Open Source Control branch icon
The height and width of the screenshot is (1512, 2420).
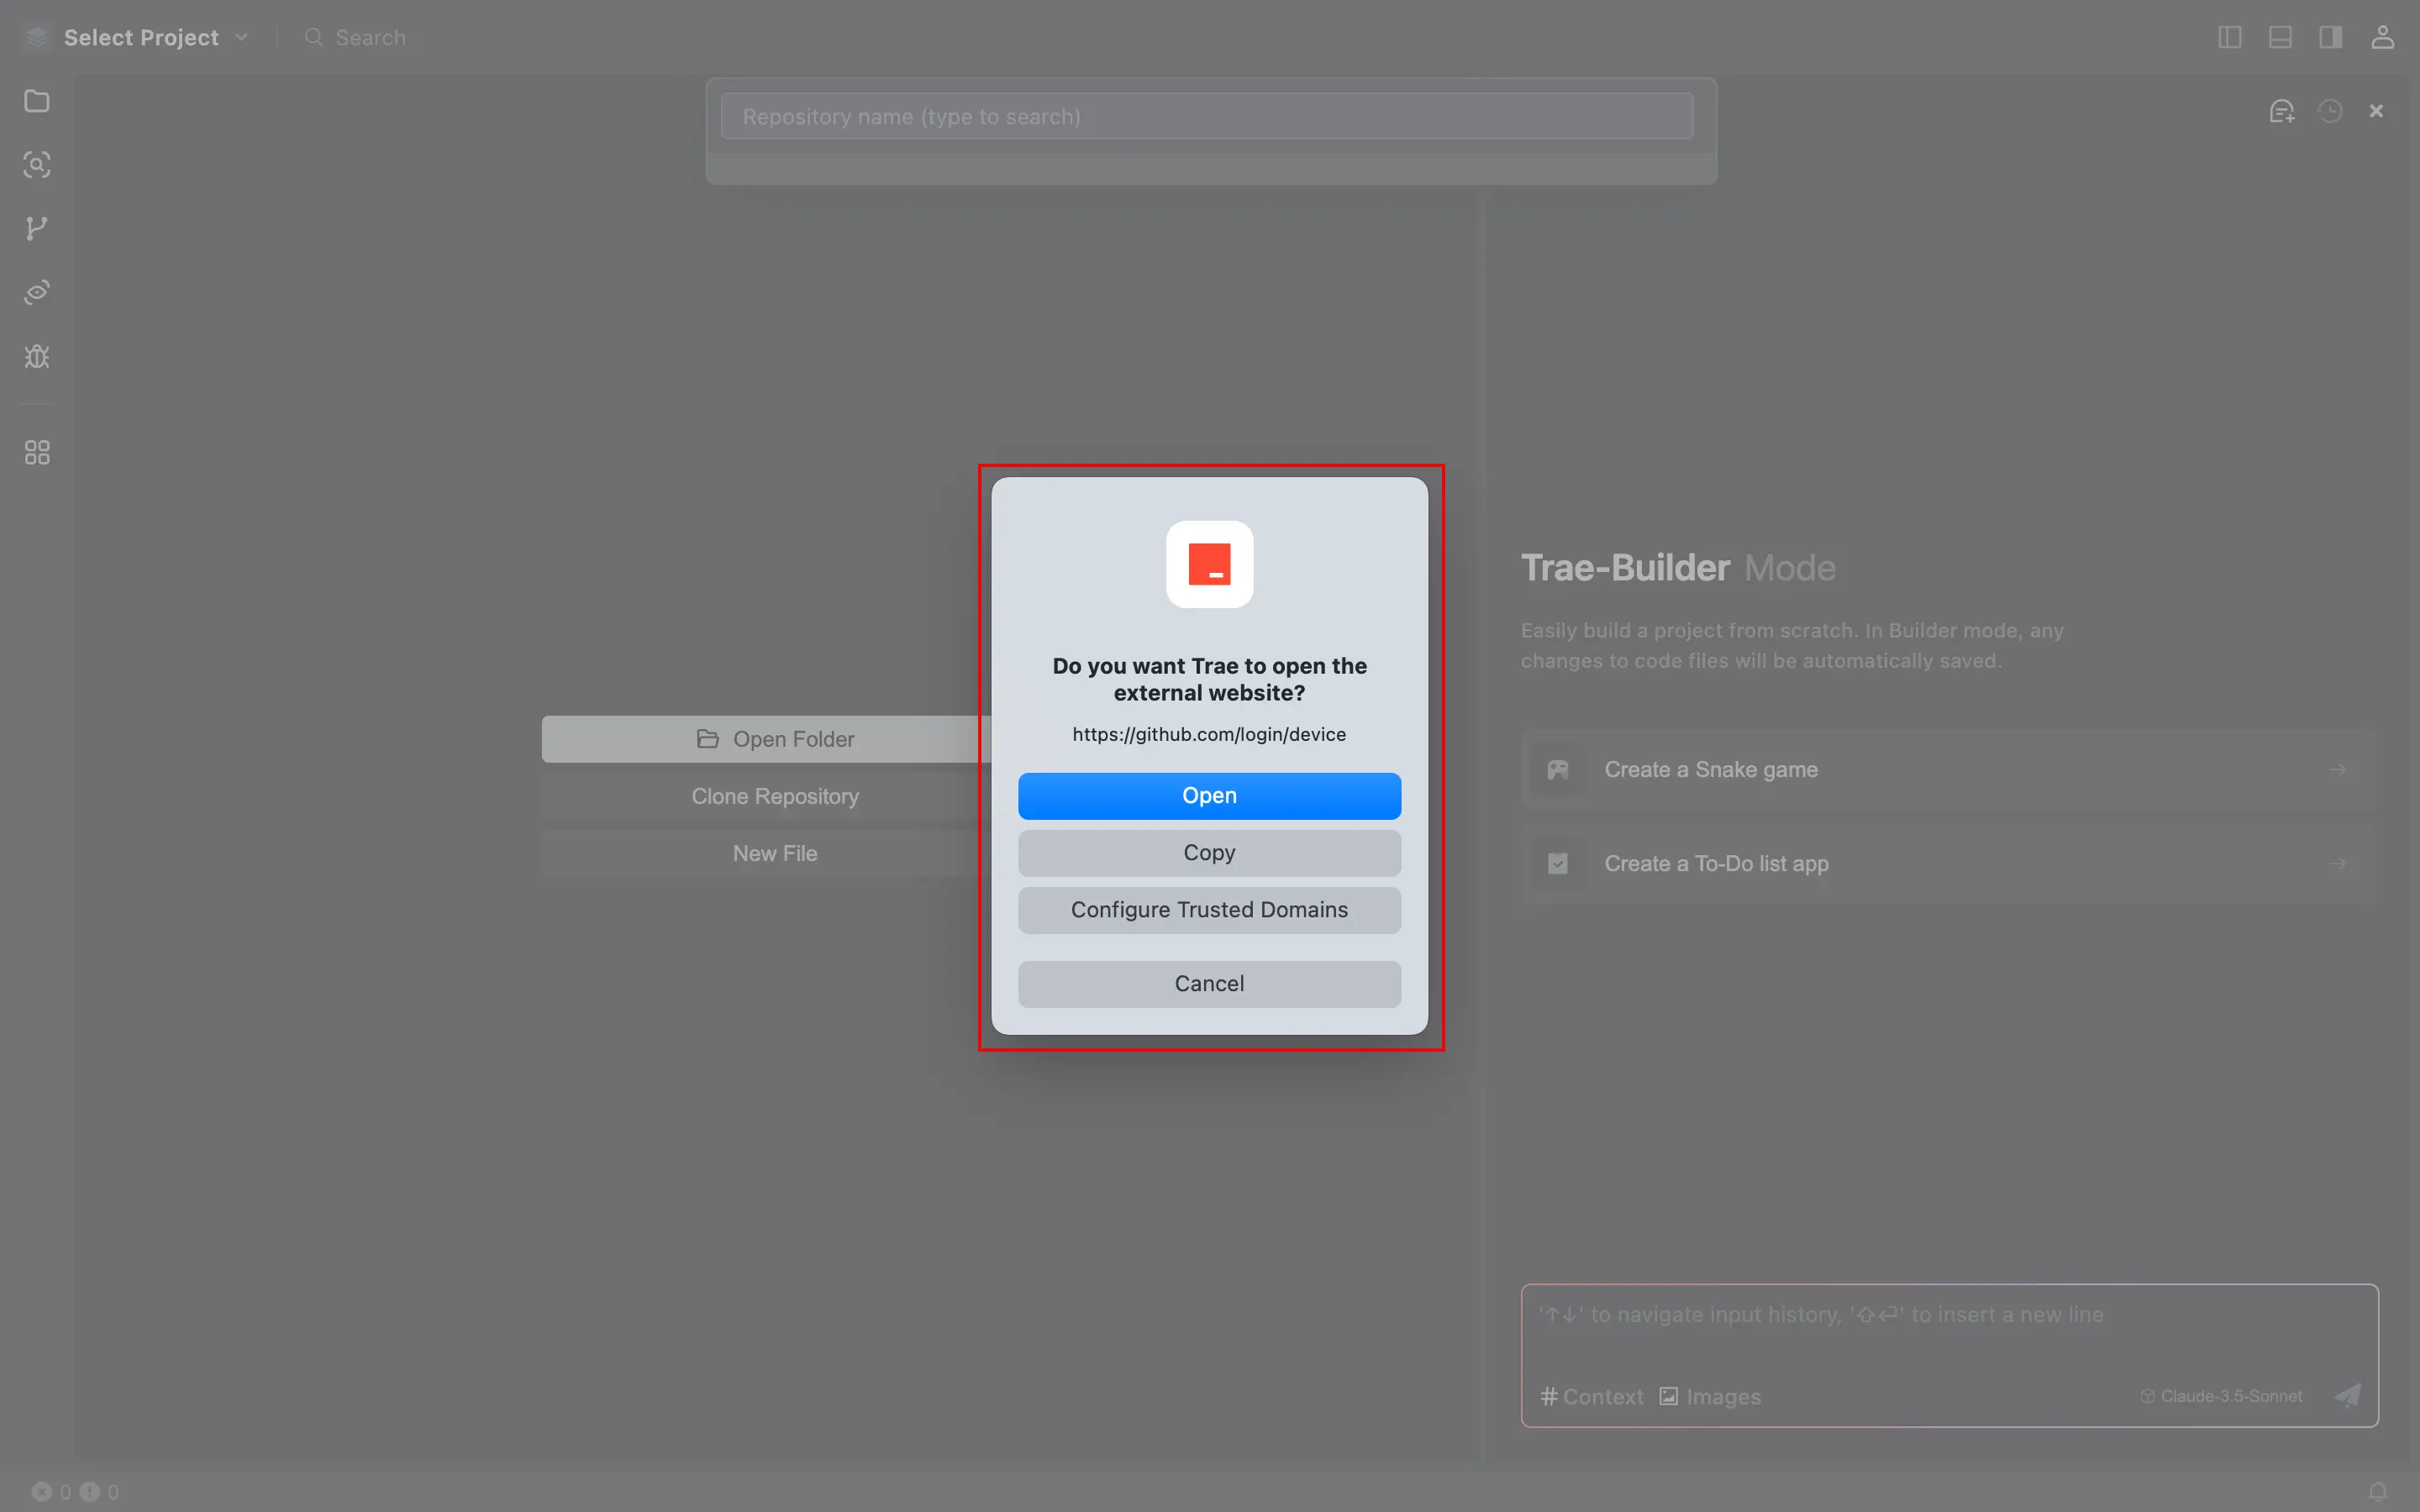(37, 229)
